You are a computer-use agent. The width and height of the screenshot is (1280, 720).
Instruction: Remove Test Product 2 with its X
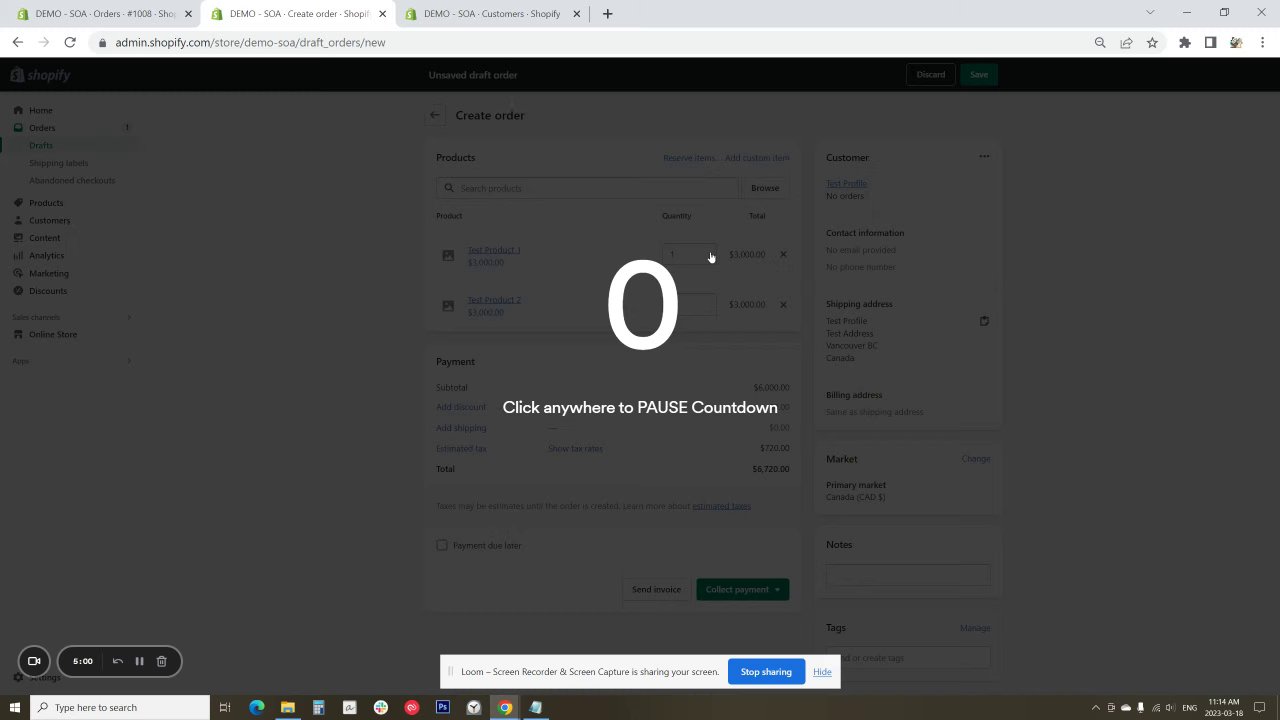(783, 304)
